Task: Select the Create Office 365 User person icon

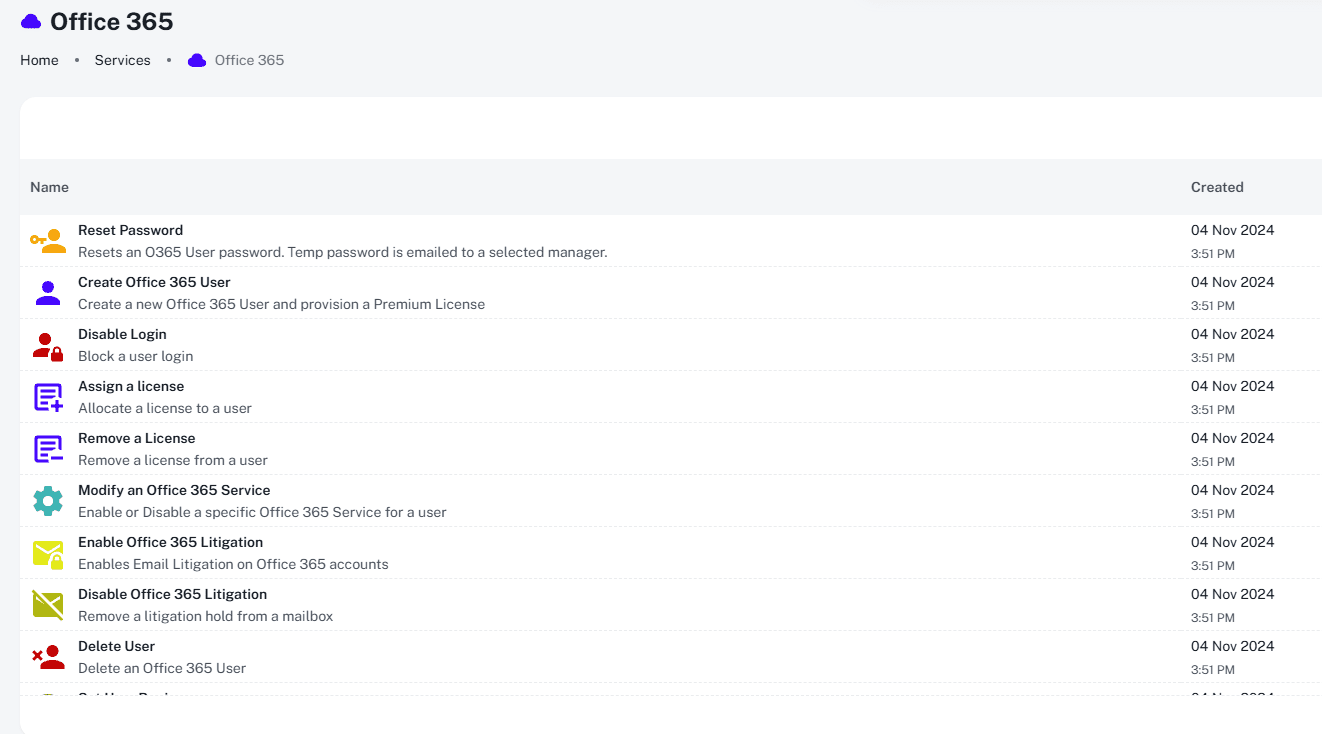Action: [47, 292]
